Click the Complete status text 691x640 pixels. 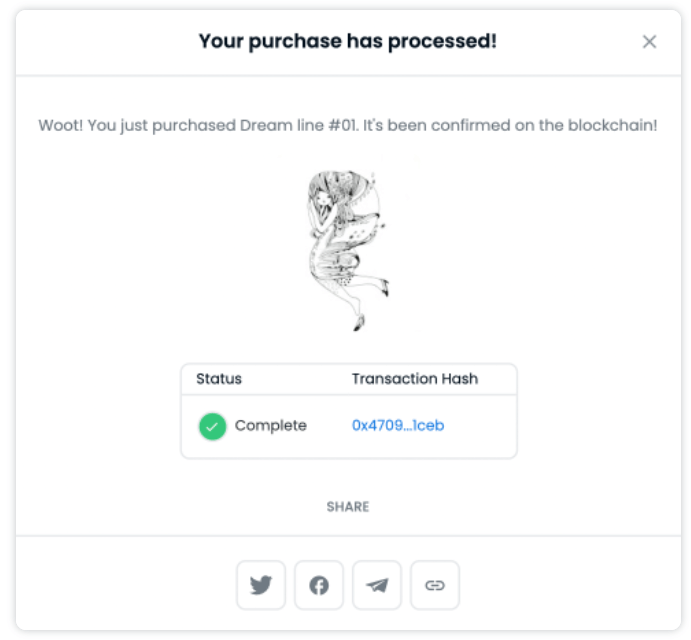tap(270, 426)
